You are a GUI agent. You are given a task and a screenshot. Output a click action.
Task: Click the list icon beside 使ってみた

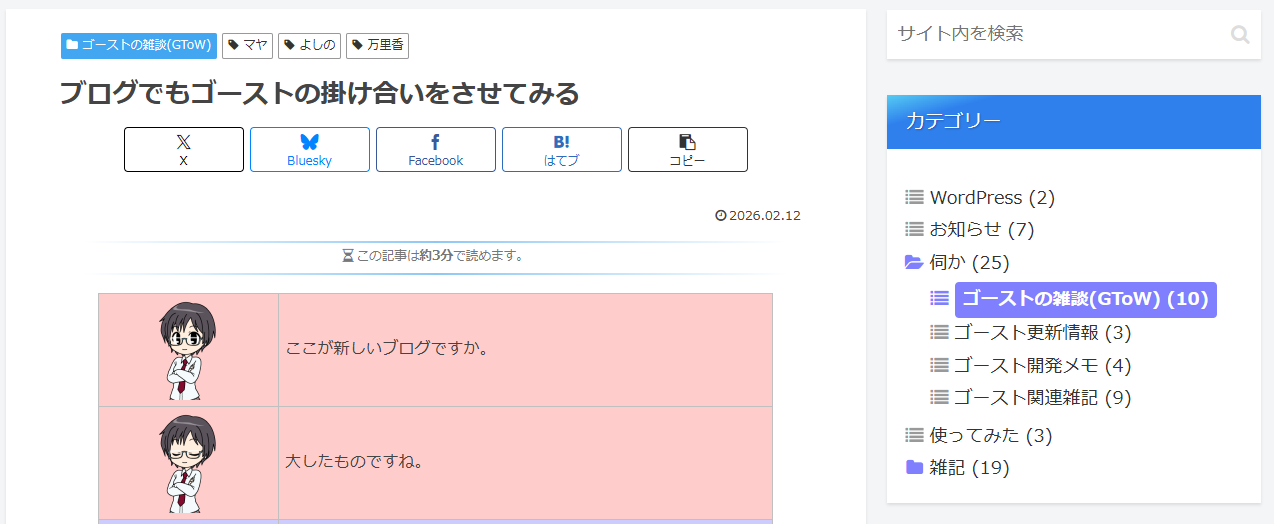[914, 435]
